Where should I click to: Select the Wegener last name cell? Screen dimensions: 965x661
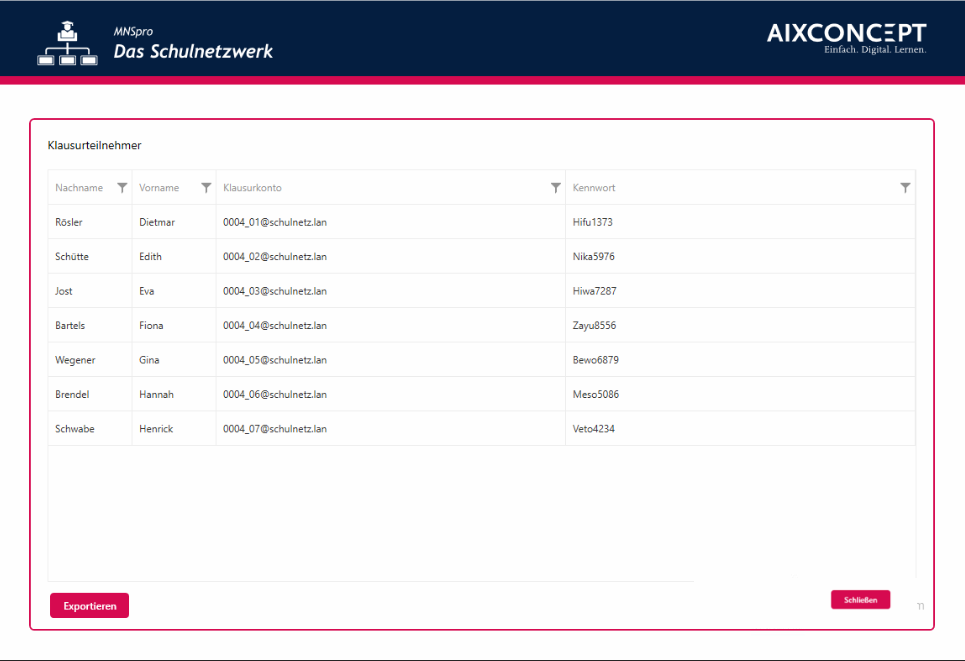tap(77, 360)
